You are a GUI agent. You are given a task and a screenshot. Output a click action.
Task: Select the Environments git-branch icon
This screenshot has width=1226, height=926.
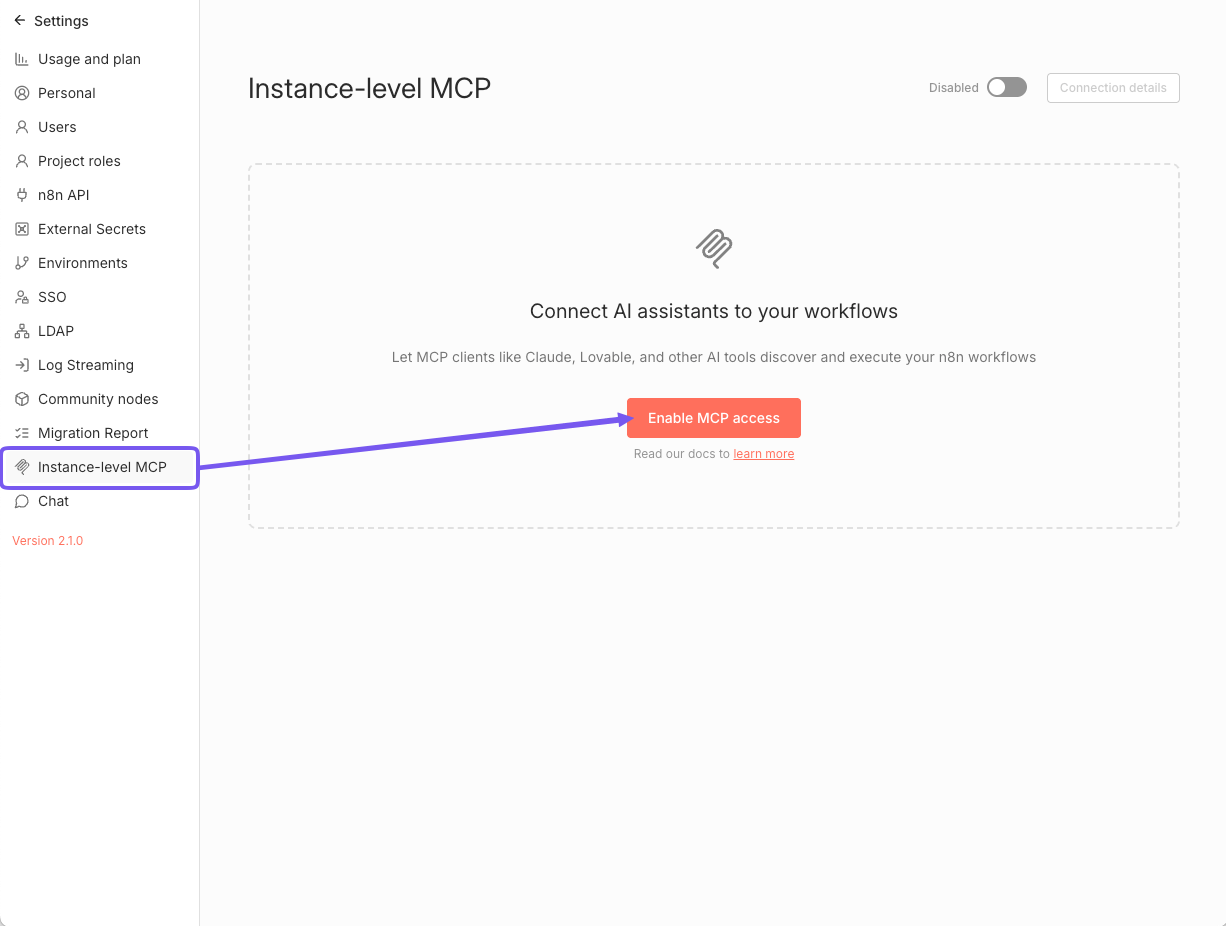22,263
